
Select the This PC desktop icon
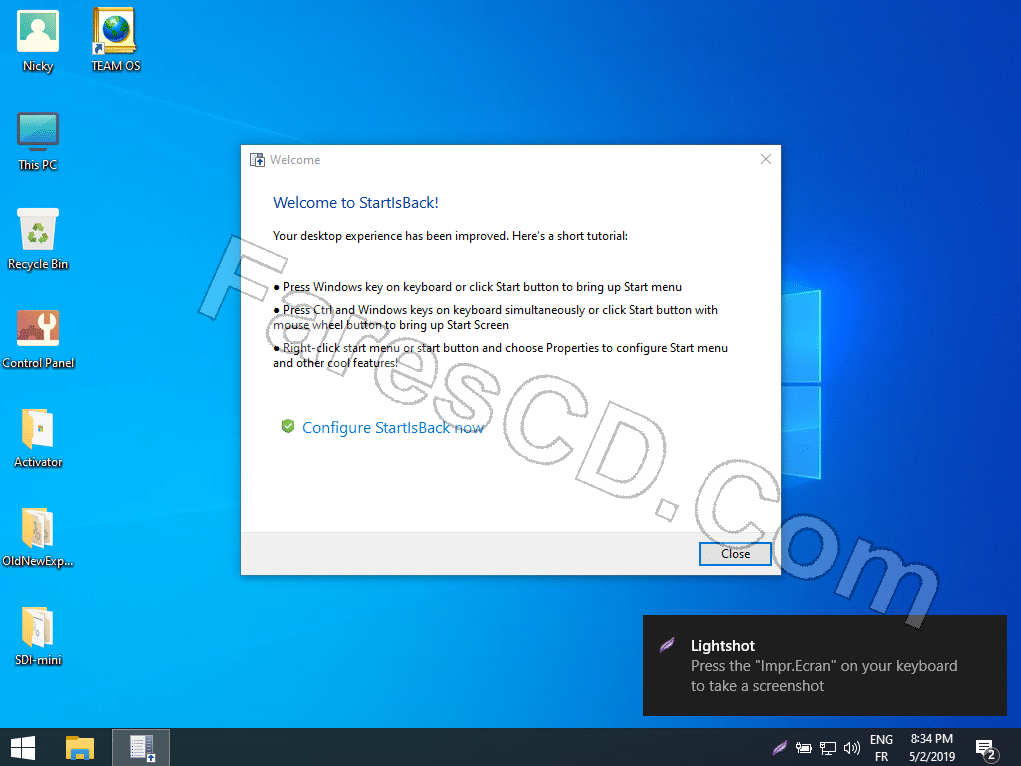[x=38, y=141]
